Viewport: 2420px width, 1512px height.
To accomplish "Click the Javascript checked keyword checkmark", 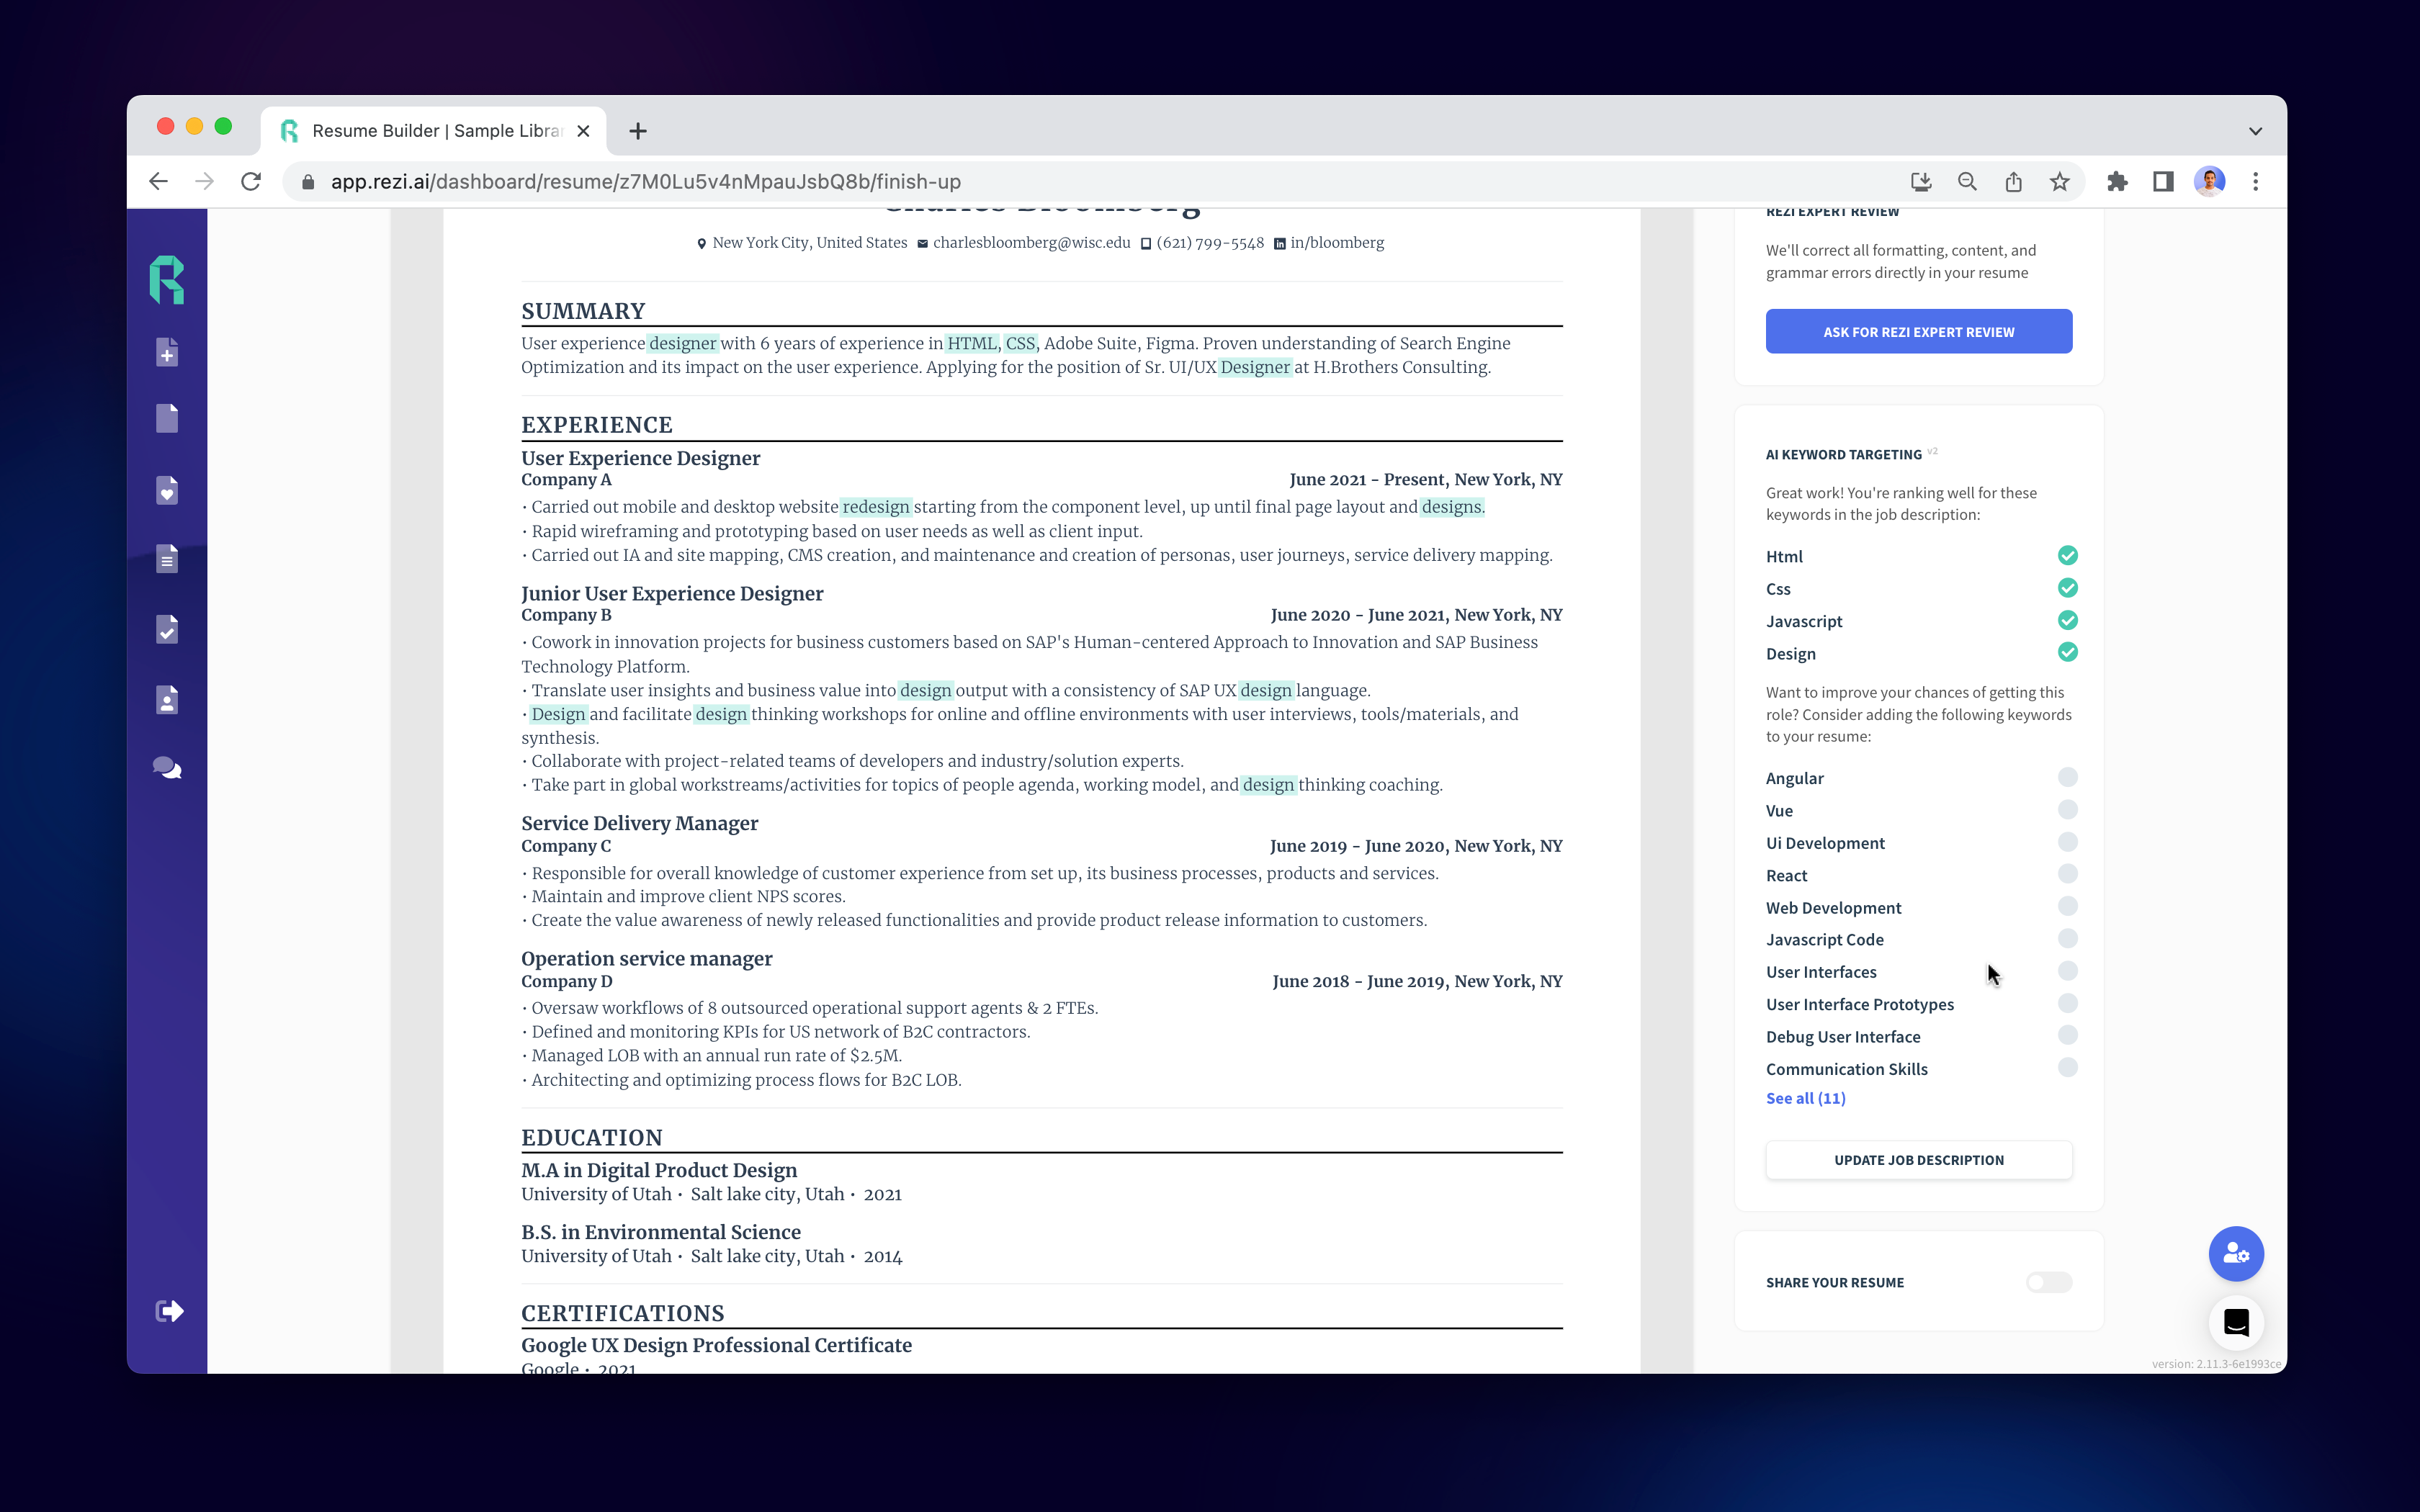I will 2068,620.
